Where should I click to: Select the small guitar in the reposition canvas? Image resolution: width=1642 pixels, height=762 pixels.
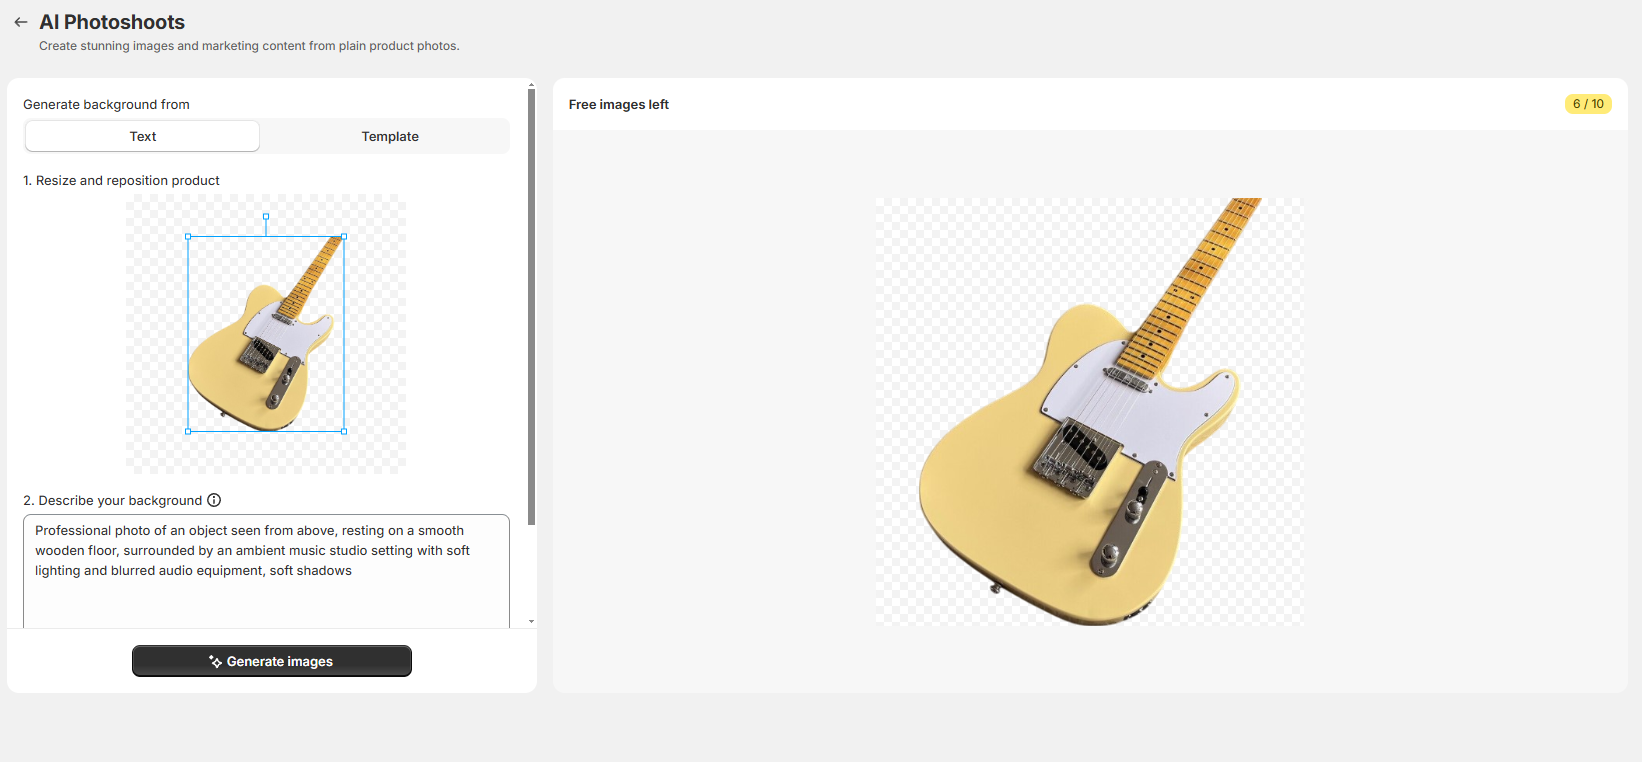pyautogui.click(x=265, y=334)
